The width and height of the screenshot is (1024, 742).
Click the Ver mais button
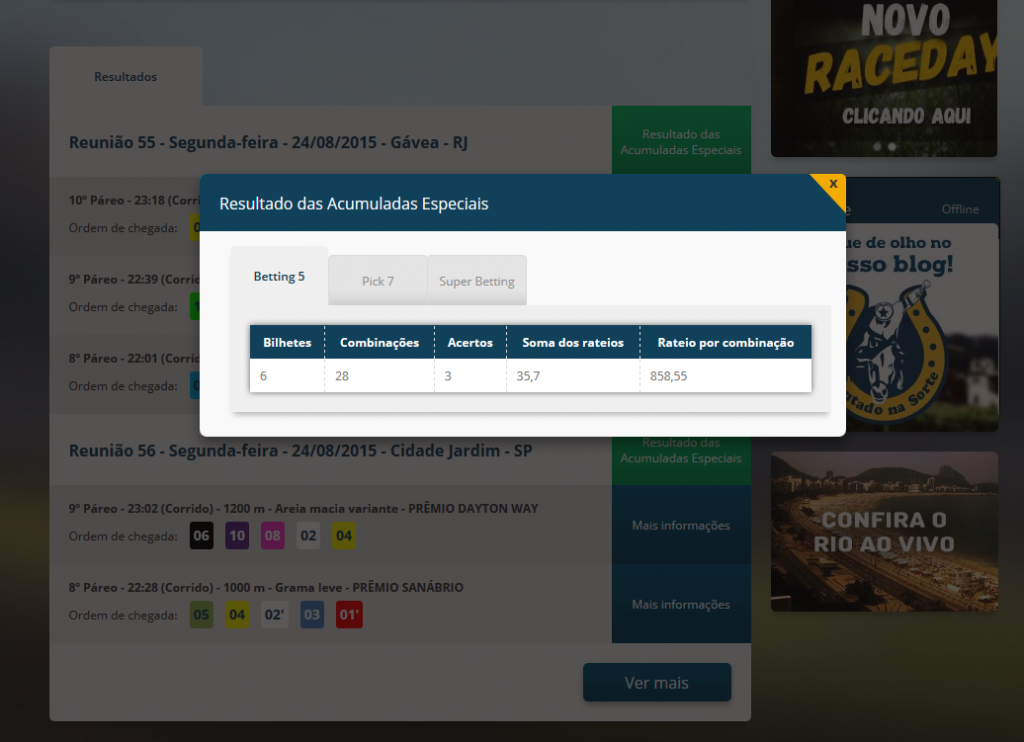click(656, 683)
